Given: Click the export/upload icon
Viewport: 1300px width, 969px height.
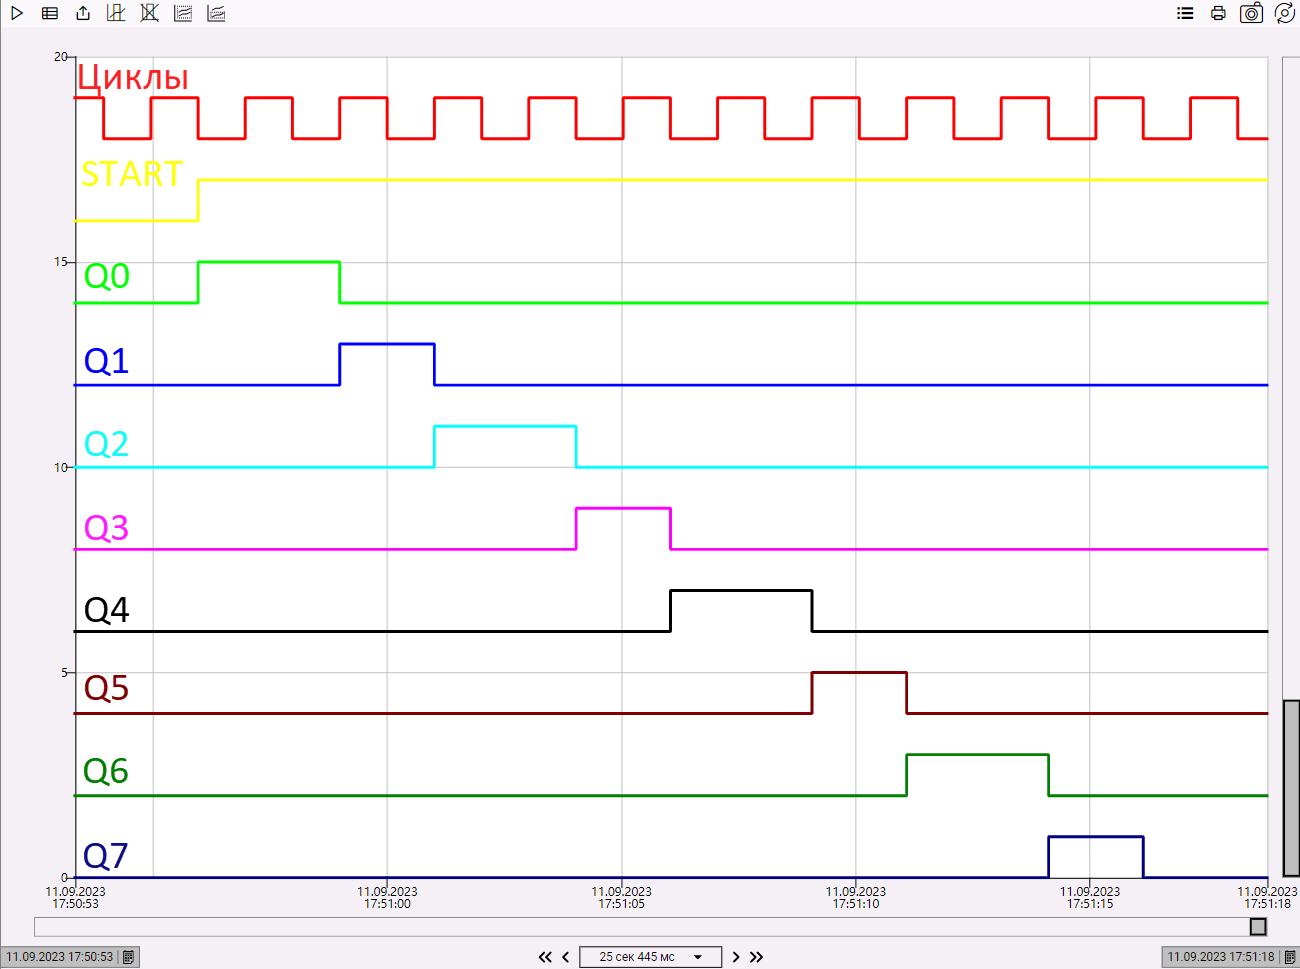Looking at the screenshot, I should (x=83, y=13).
